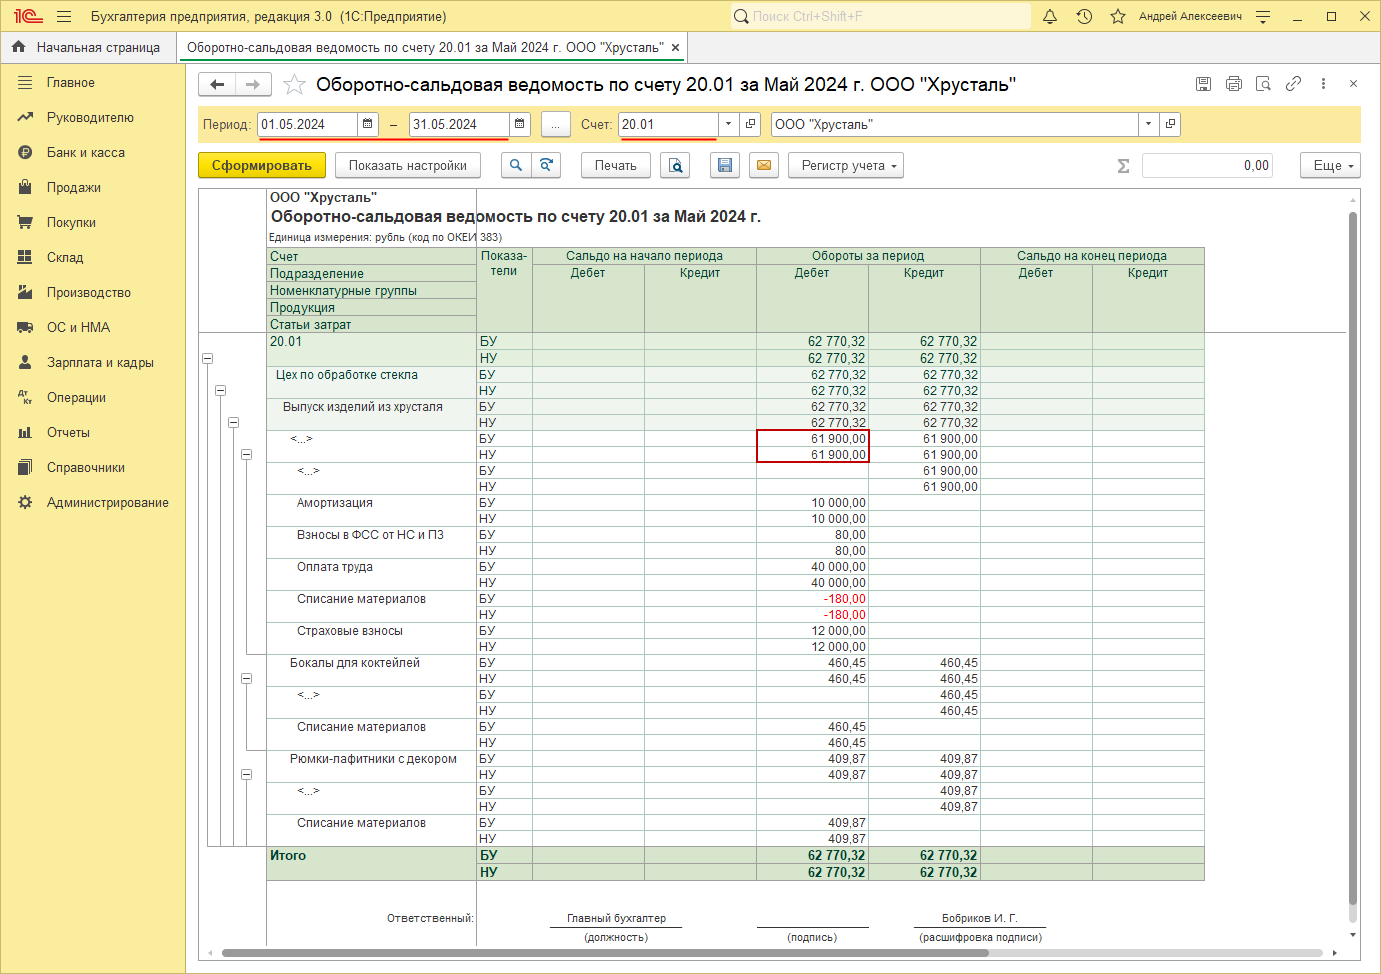1381x974 pixels.
Task: Open the history clock icon
Action: 1084,16
